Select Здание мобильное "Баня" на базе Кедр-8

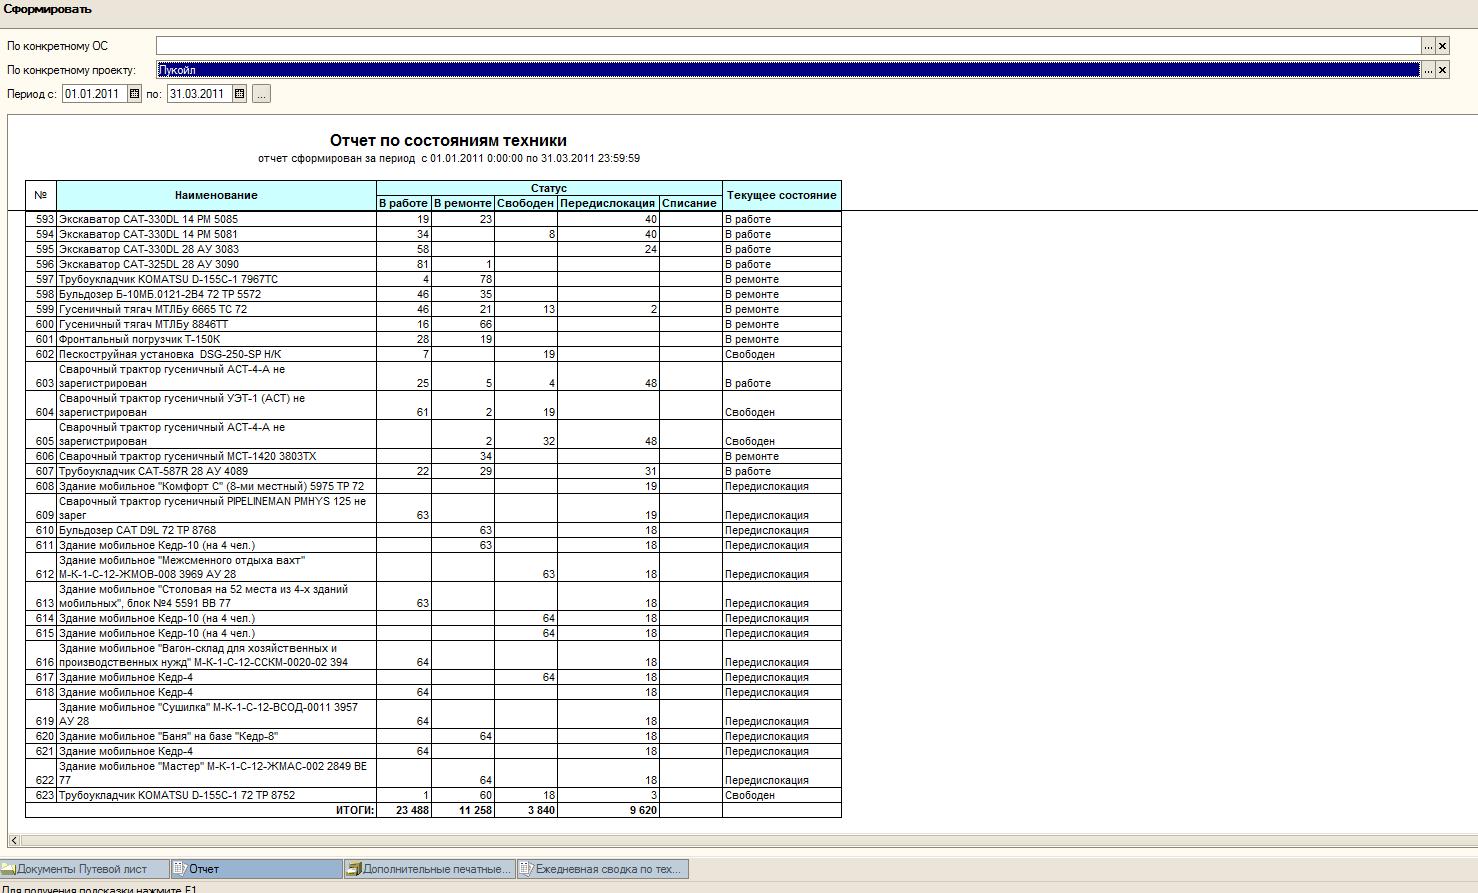433,736
